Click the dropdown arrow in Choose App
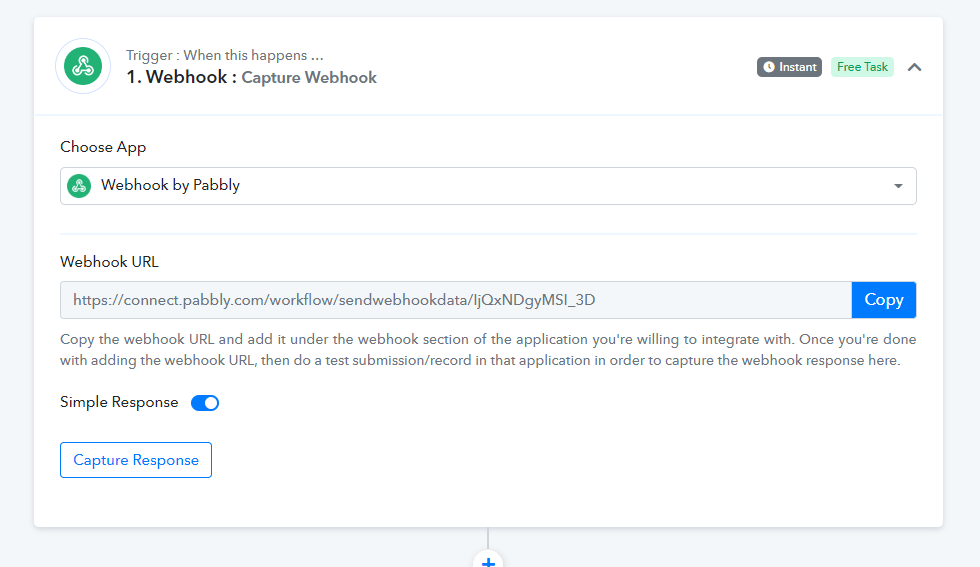This screenshot has height=567, width=980. click(898, 186)
